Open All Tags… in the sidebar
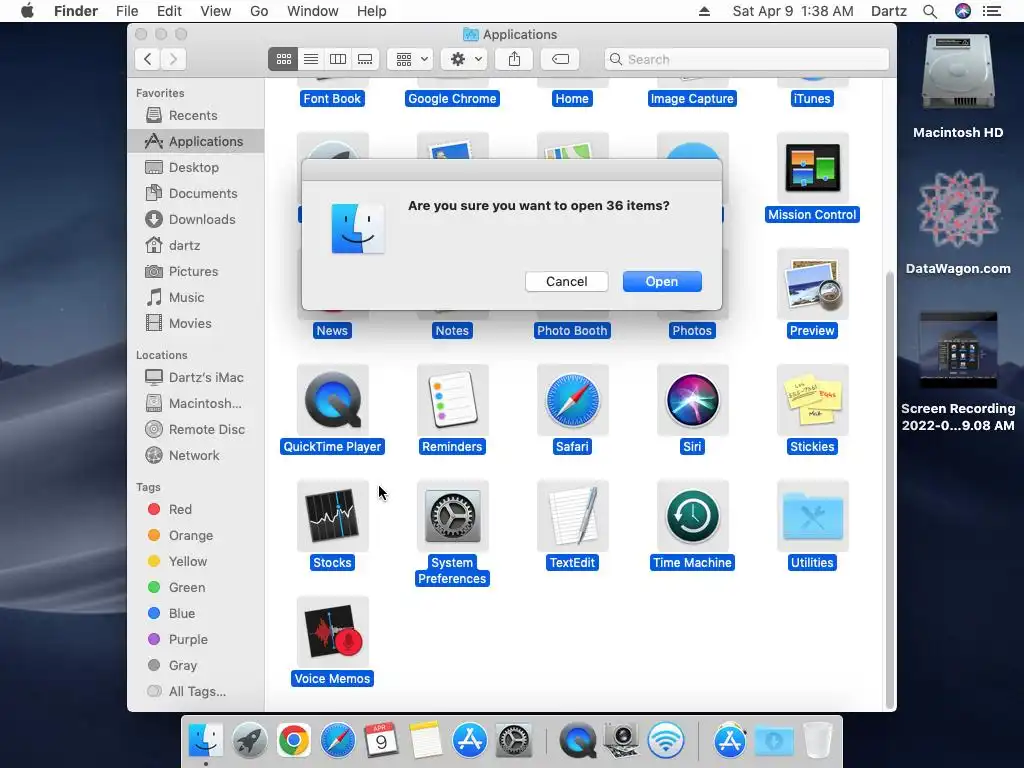 tap(195, 692)
